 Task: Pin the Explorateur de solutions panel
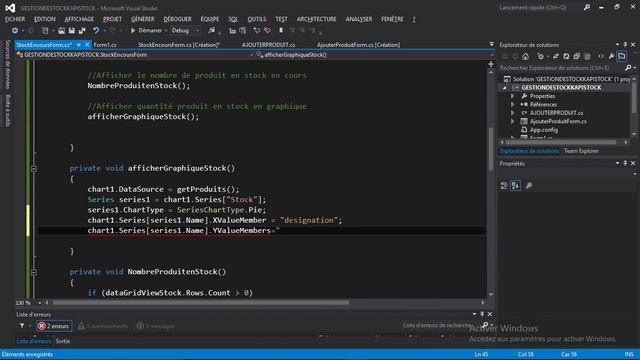(625, 44)
